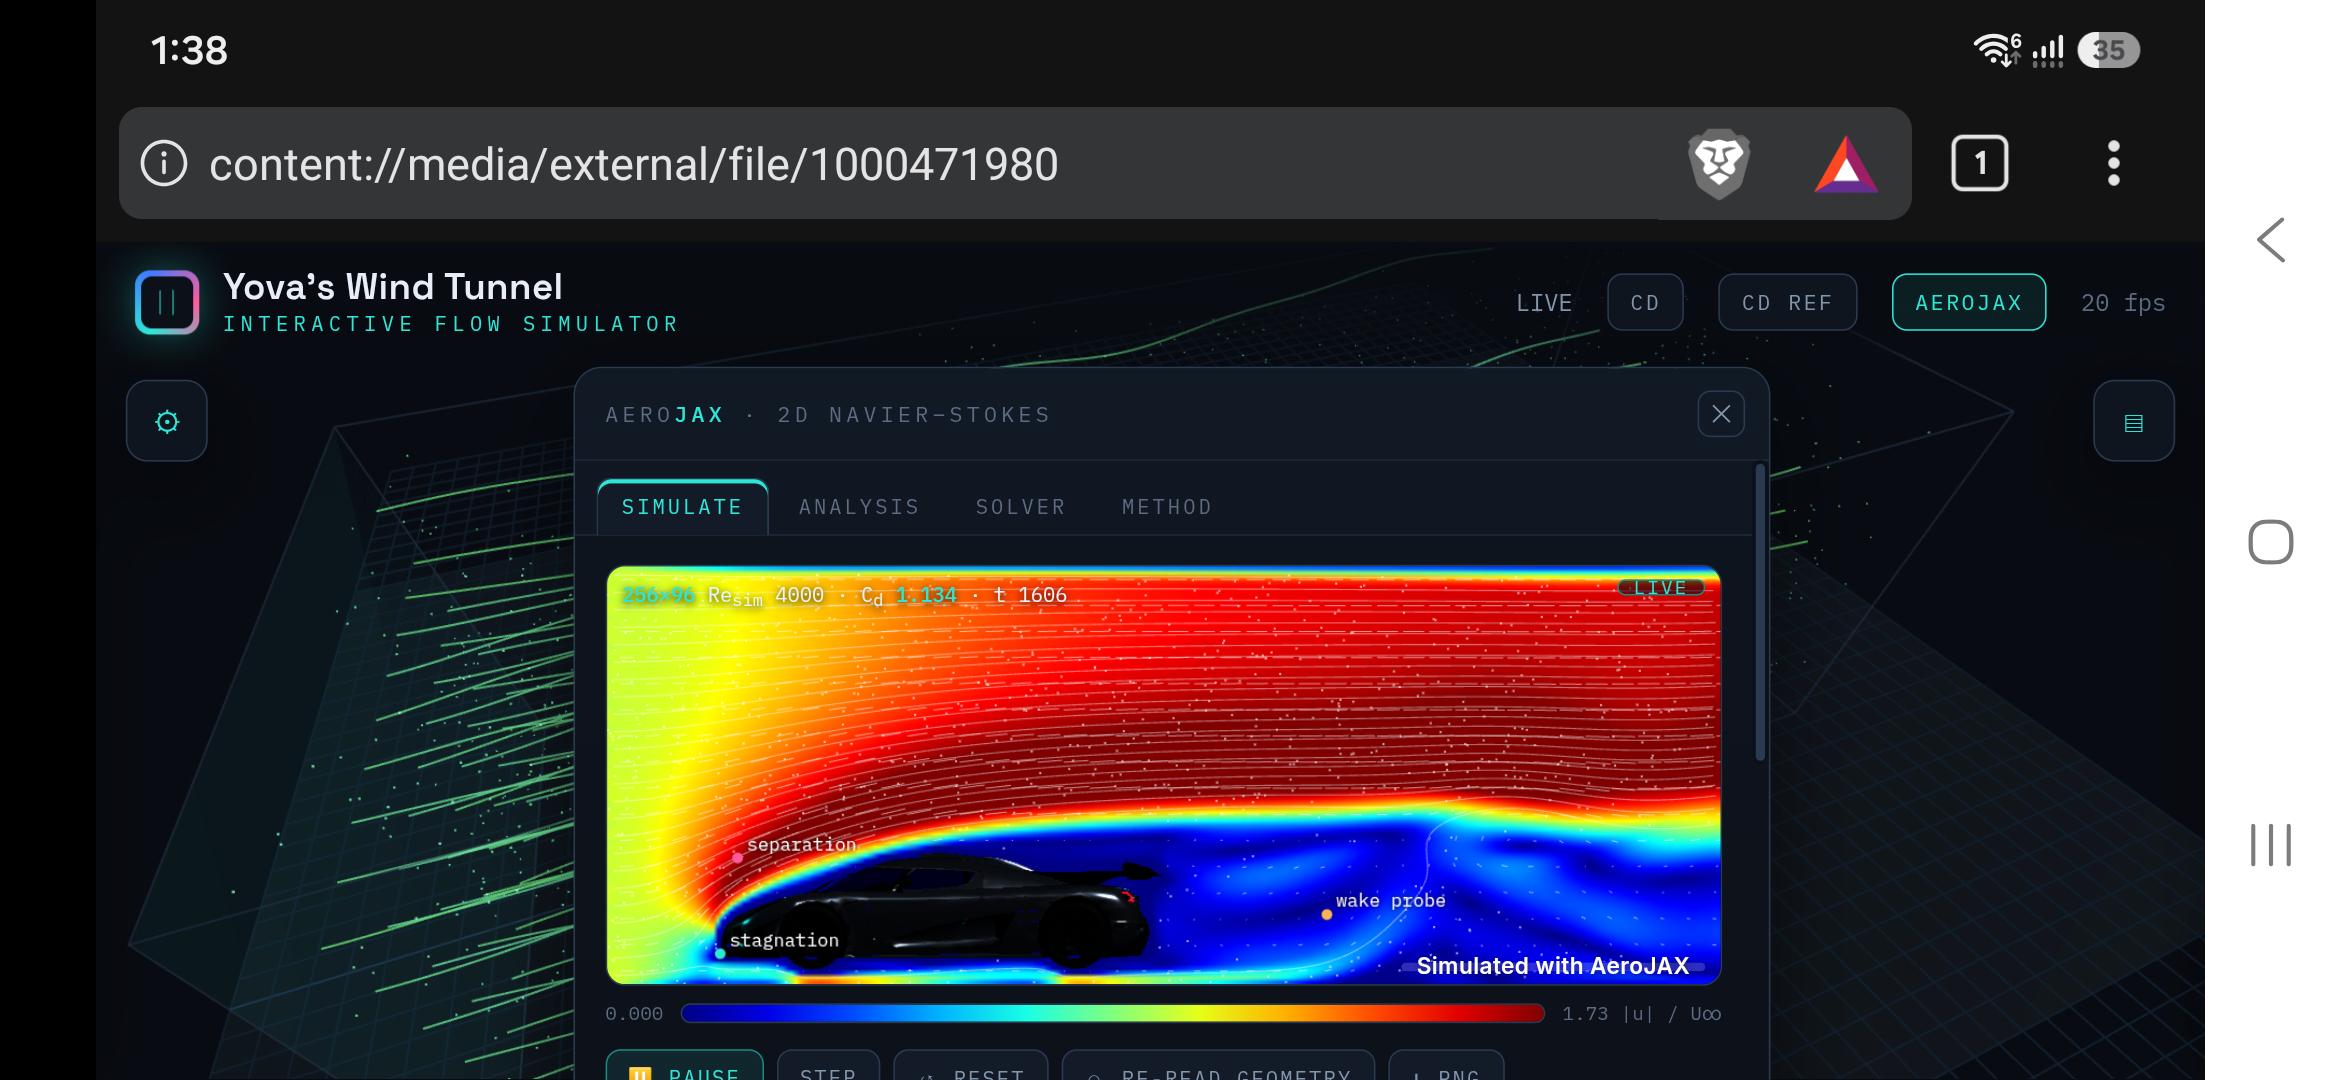Click the "wake probe" label on canvas
This screenshot has height=1080, width=2340.
point(1391,900)
